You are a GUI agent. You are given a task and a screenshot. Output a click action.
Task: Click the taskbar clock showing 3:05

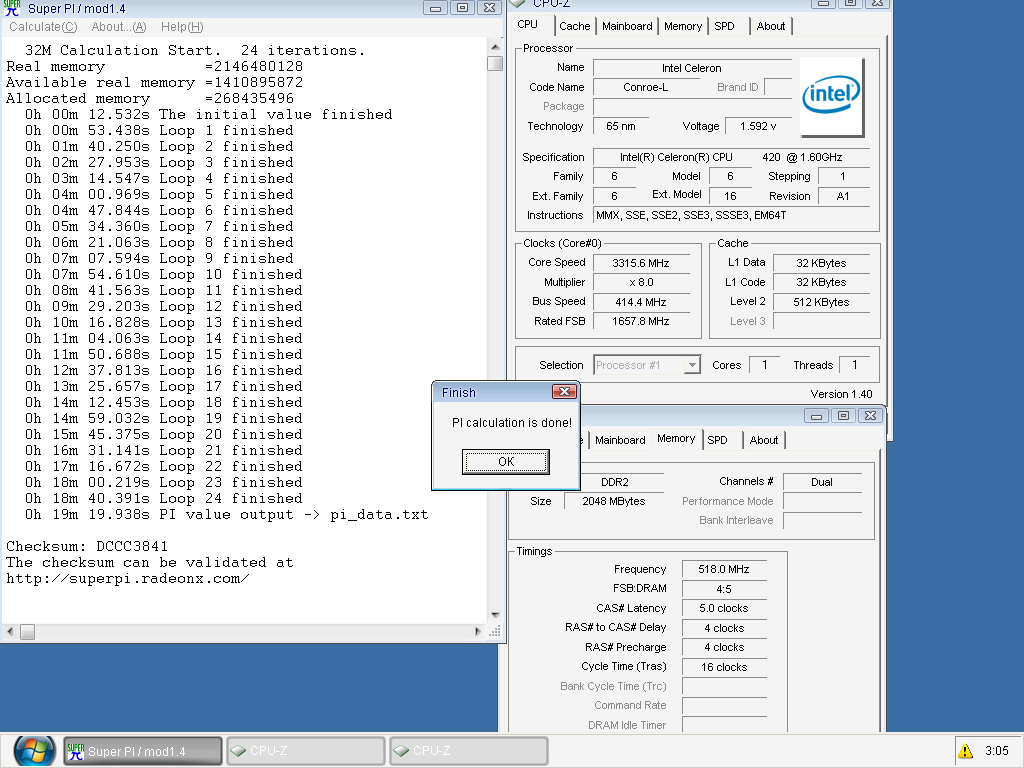click(x=997, y=751)
